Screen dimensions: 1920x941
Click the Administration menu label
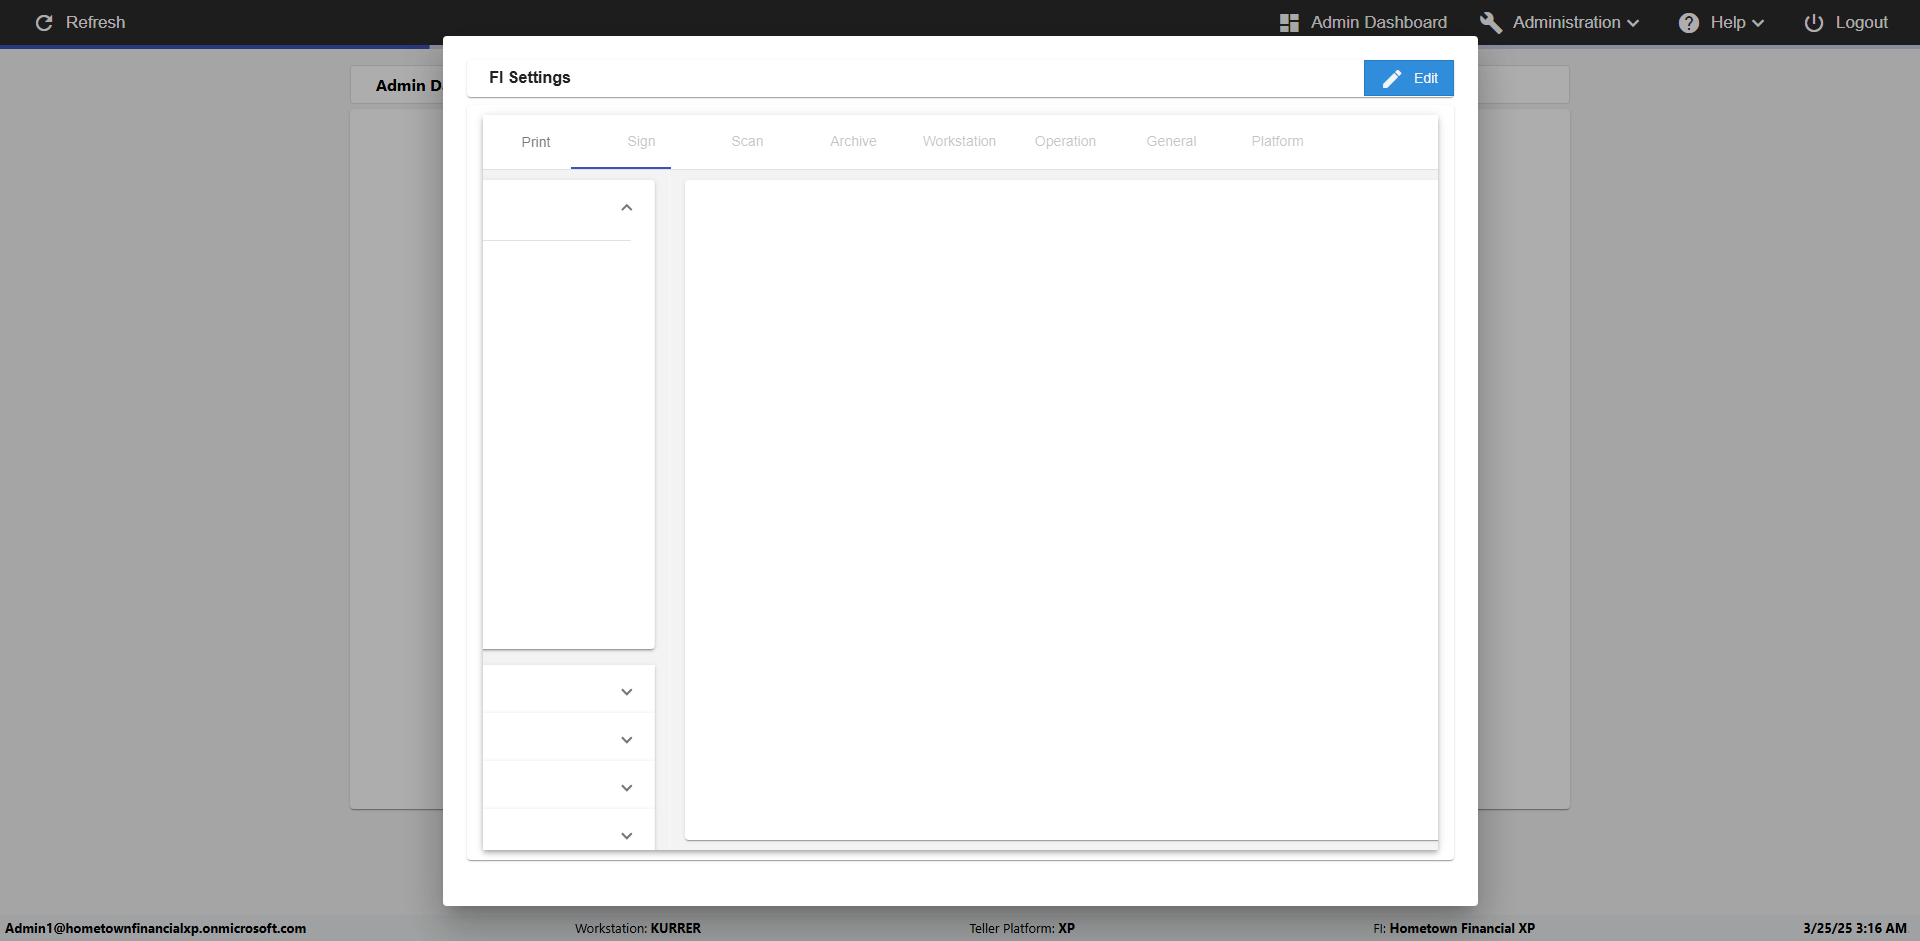coord(1566,23)
